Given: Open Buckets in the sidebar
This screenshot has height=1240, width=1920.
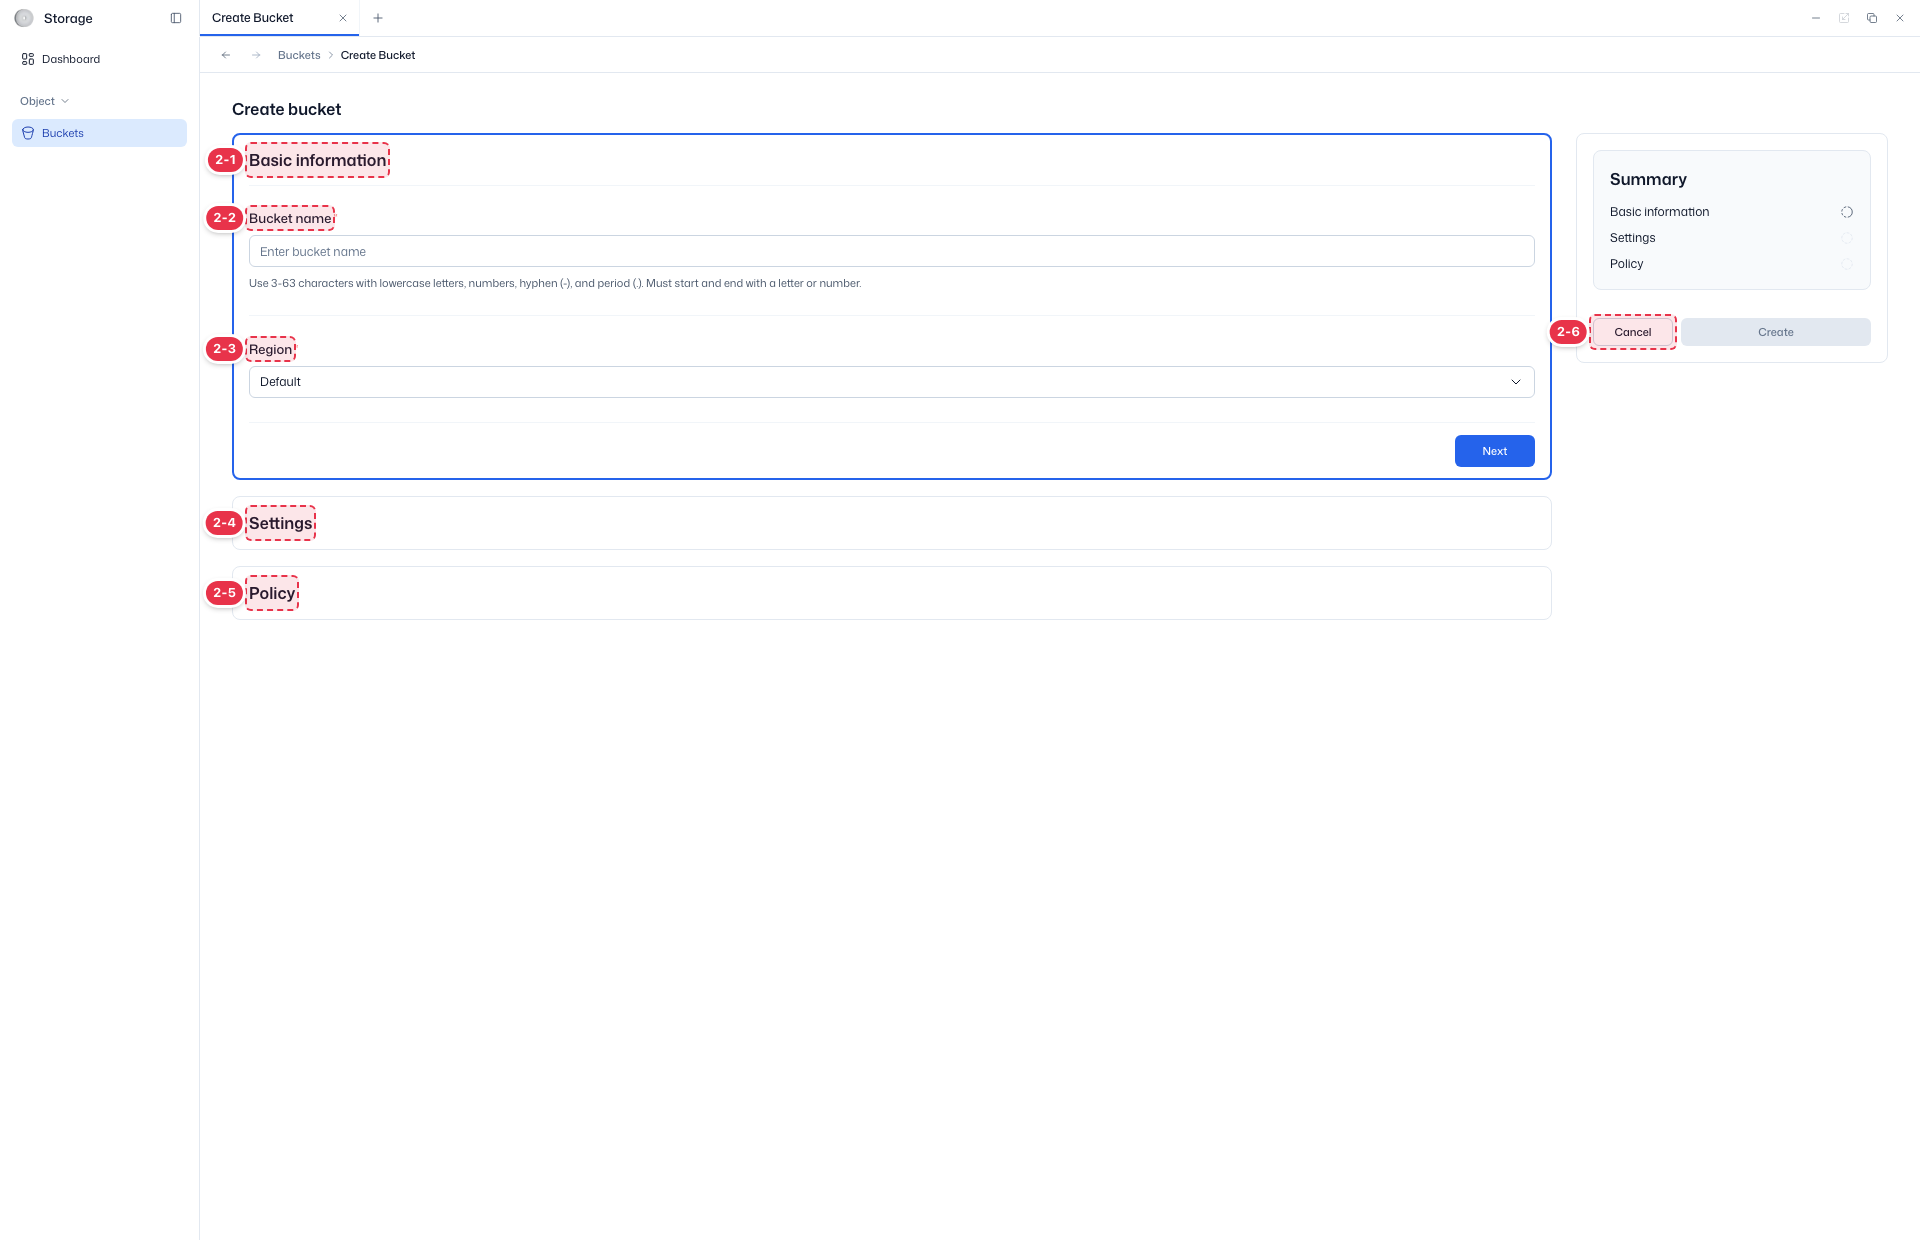Looking at the screenshot, I should click(100, 133).
